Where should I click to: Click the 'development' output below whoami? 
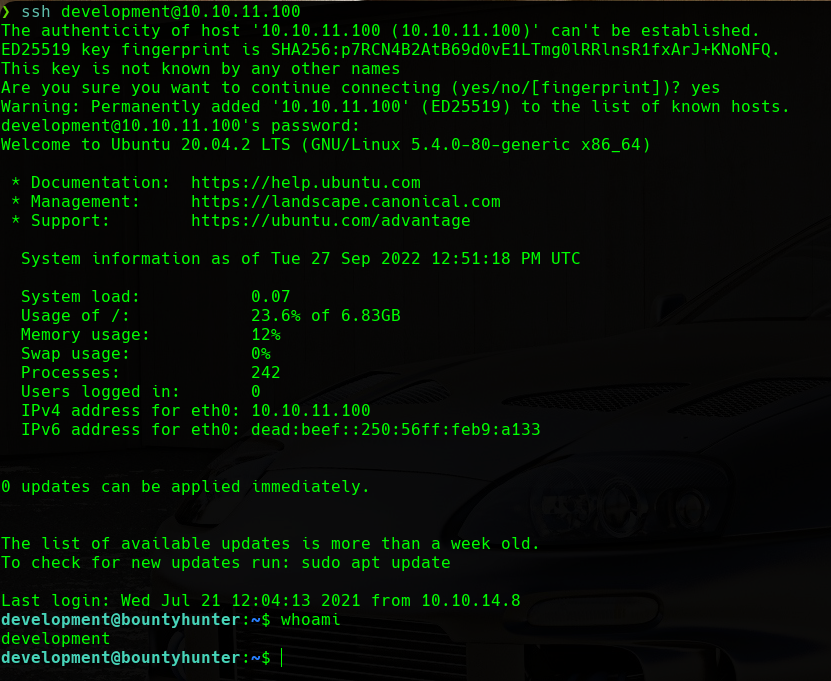click(55, 639)
